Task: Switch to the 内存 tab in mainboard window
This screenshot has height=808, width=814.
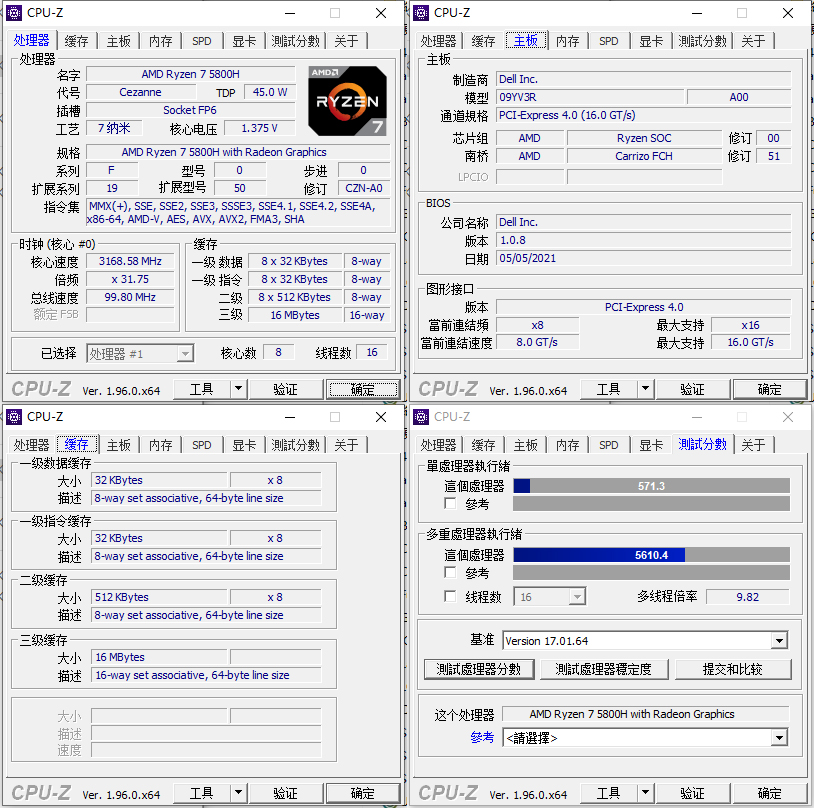Action: (565, 41)
